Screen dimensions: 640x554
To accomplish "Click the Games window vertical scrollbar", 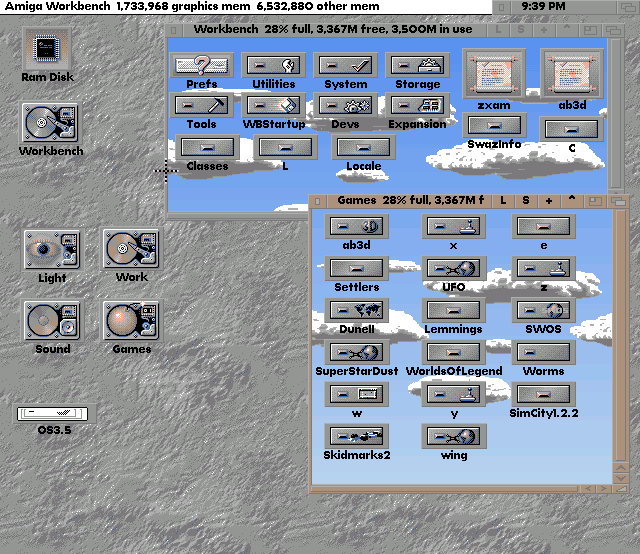I will [621, 336].
